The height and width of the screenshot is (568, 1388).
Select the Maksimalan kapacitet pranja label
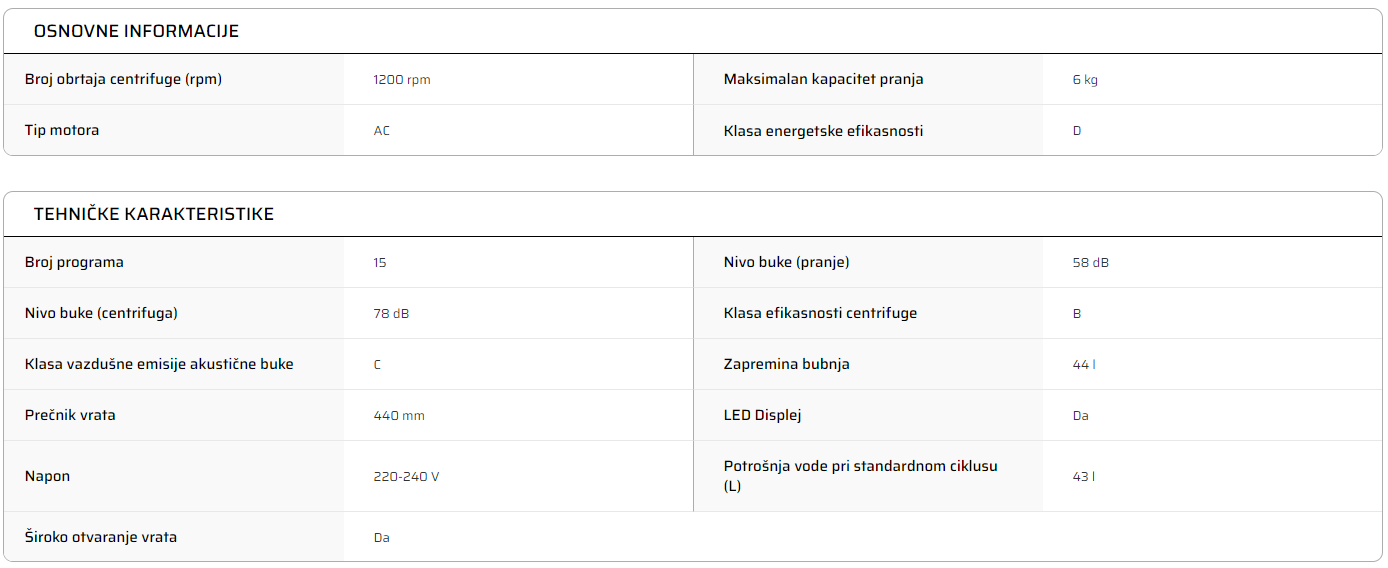[823, 79]
